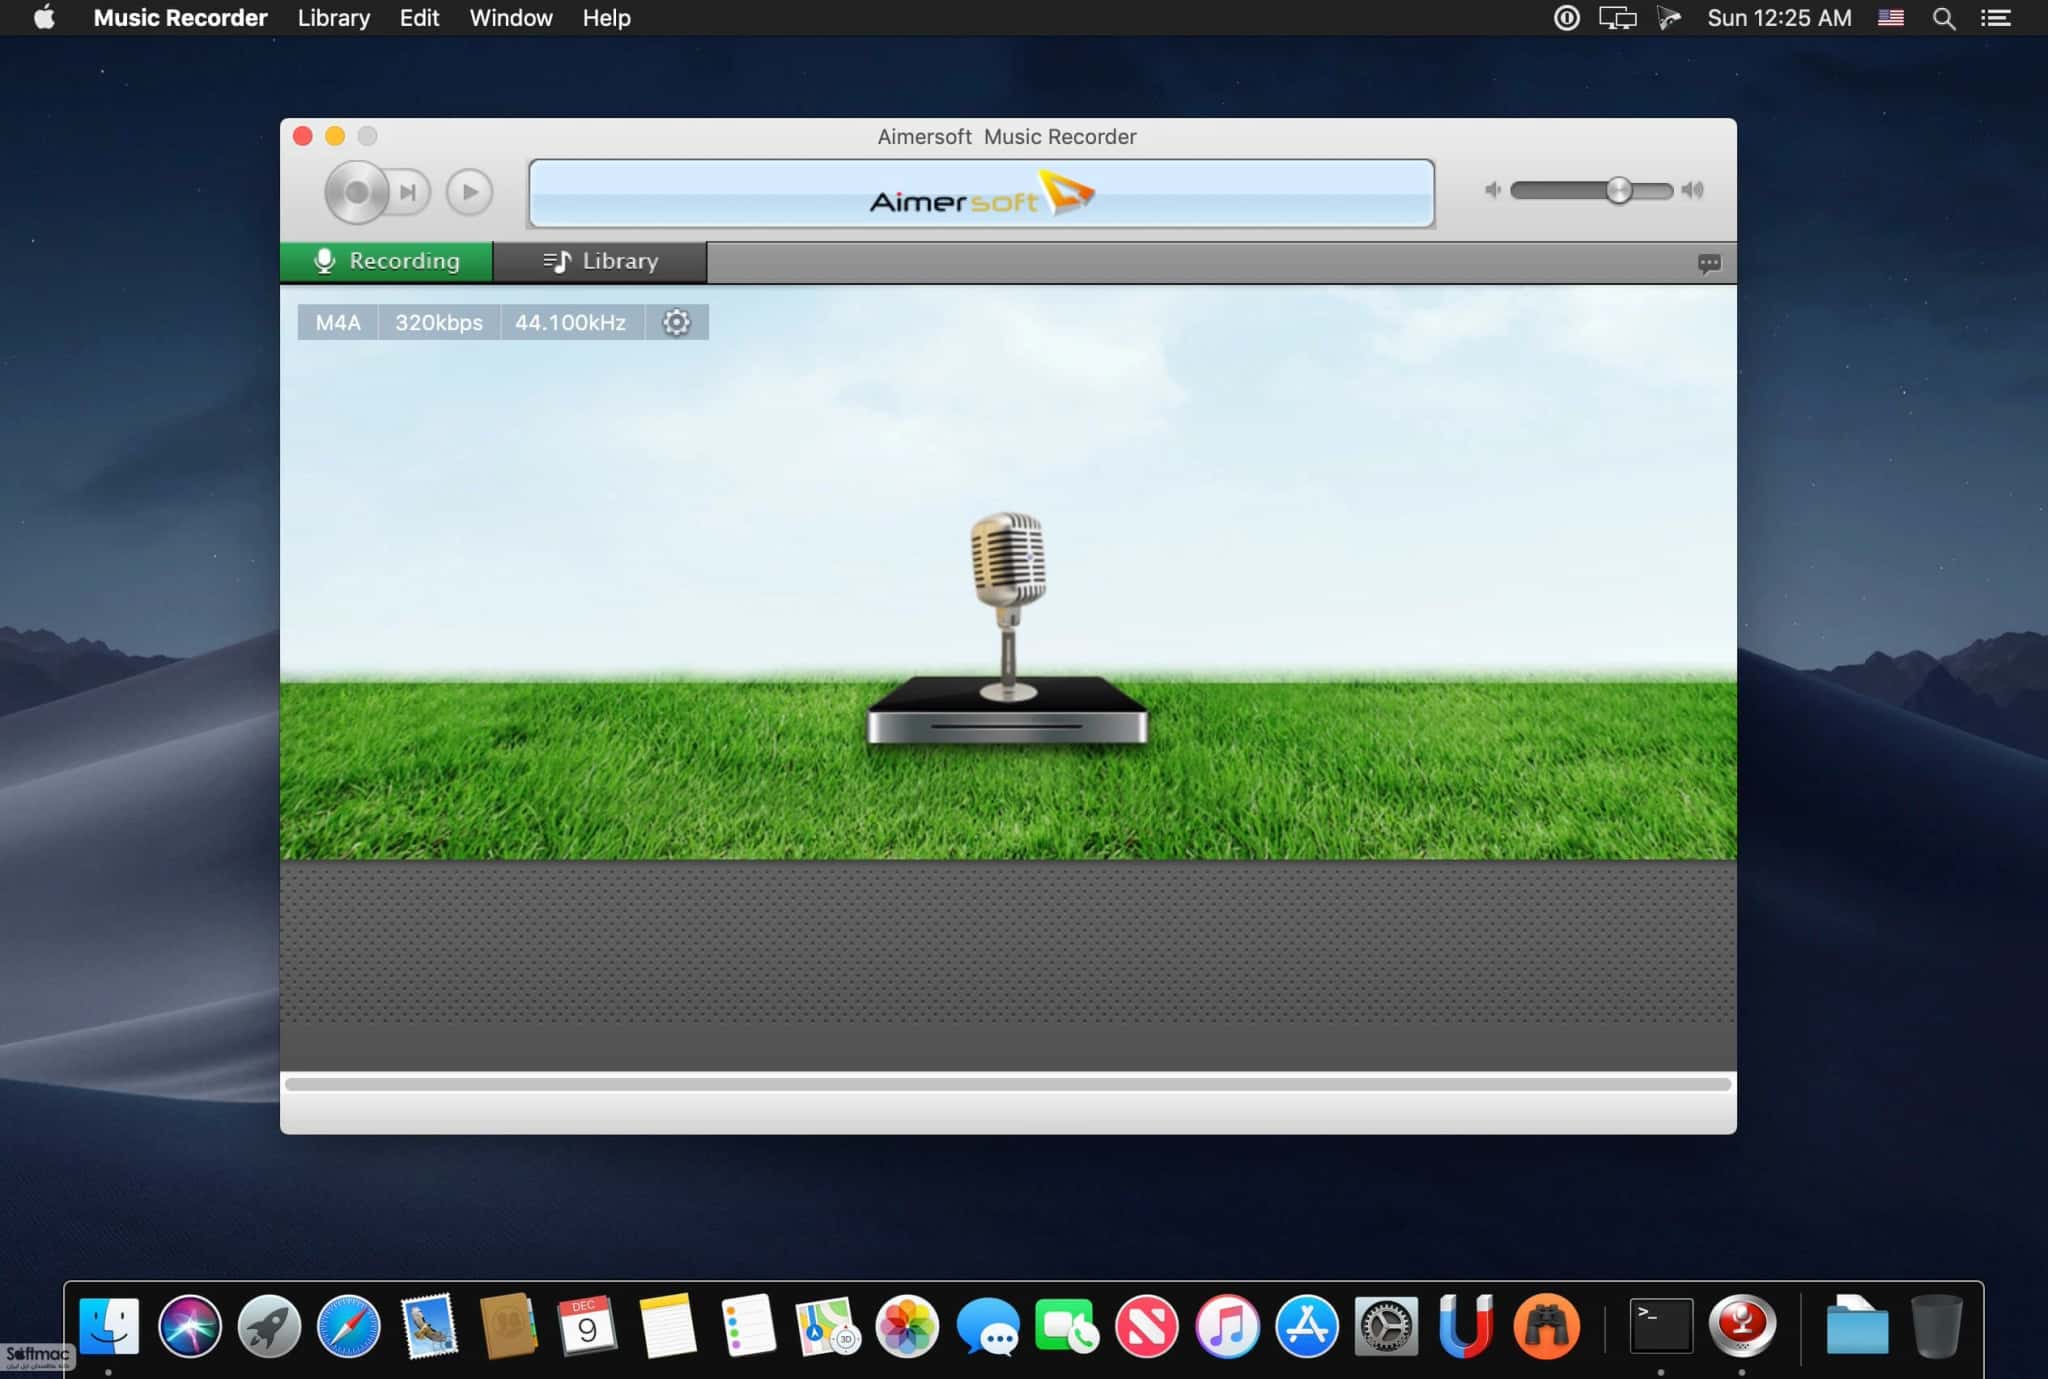Mute using the low volume speaker icon
The image size is (2048, 1379).
pyautogui.click(x=1492, y=190)
